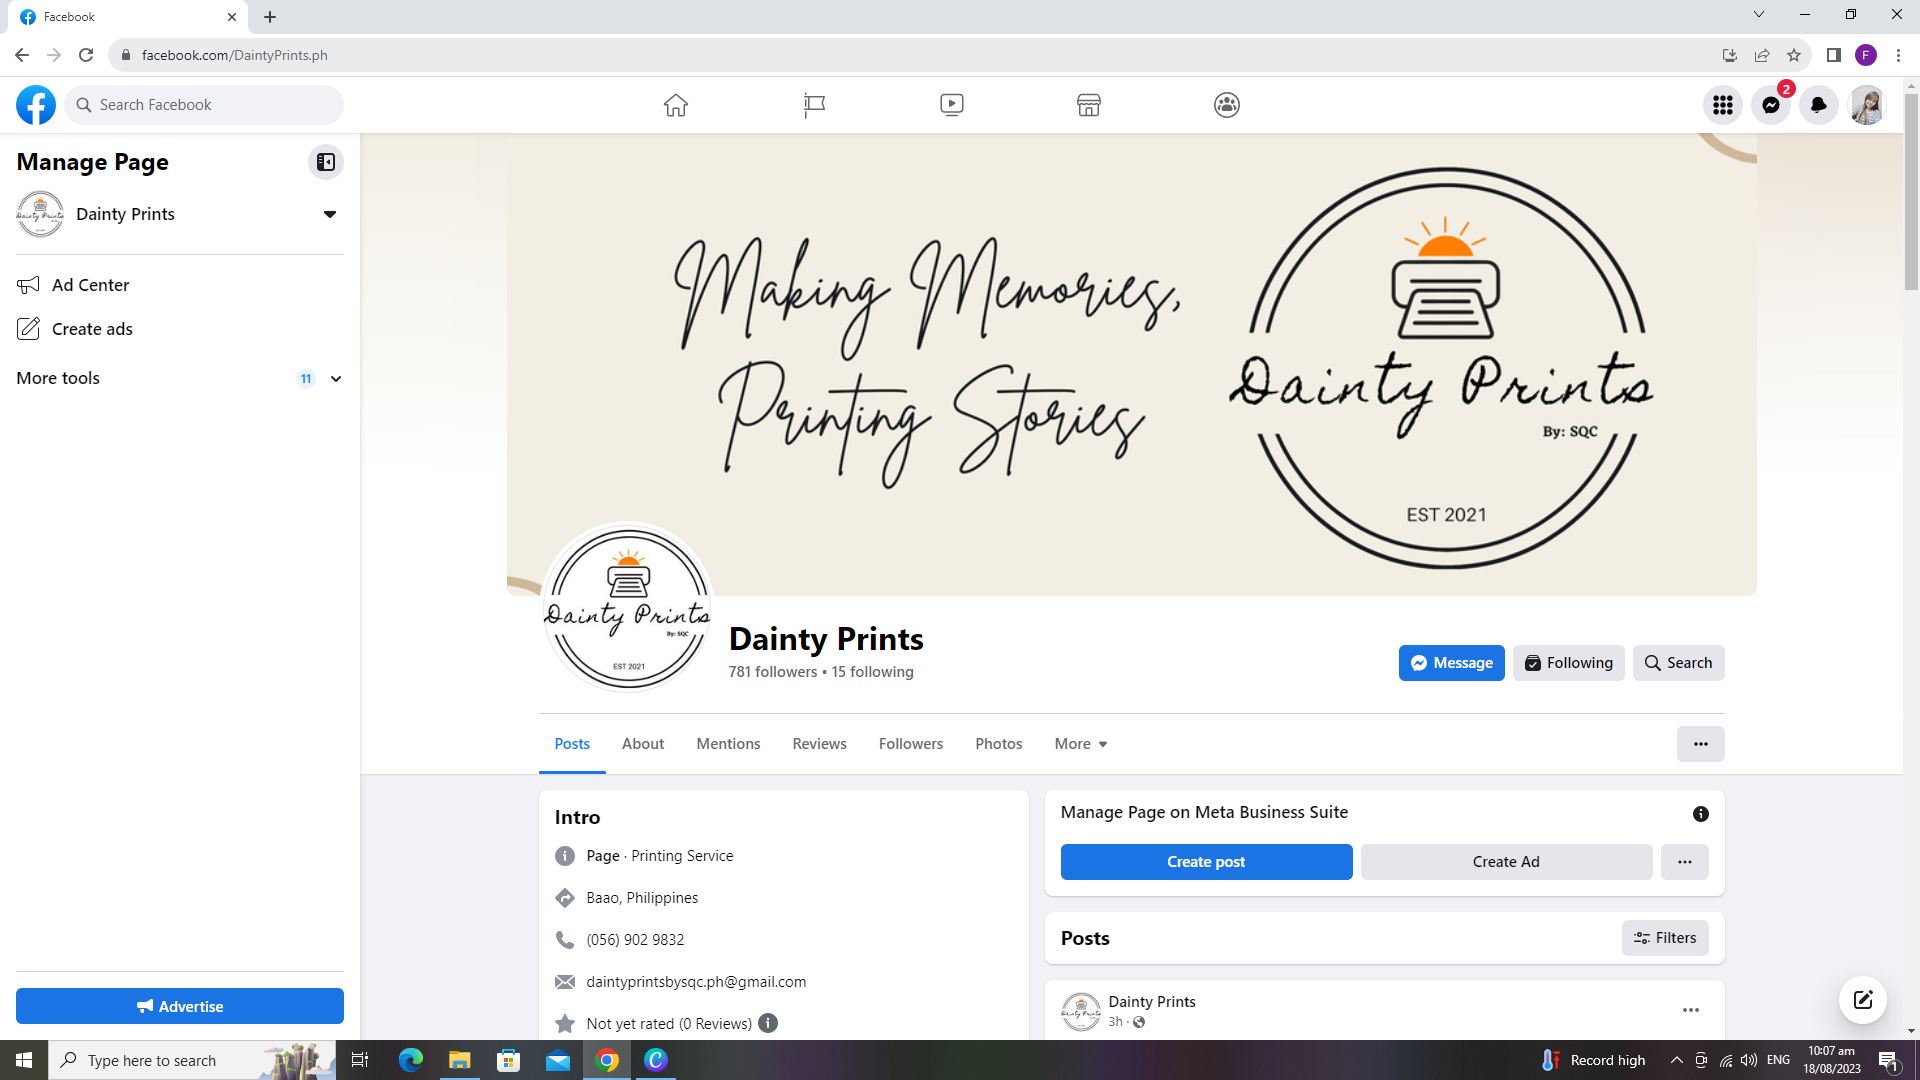Open the Chrome tab search dropdown
This screenshot has height=1080, width=1920.
[1758, 15]
